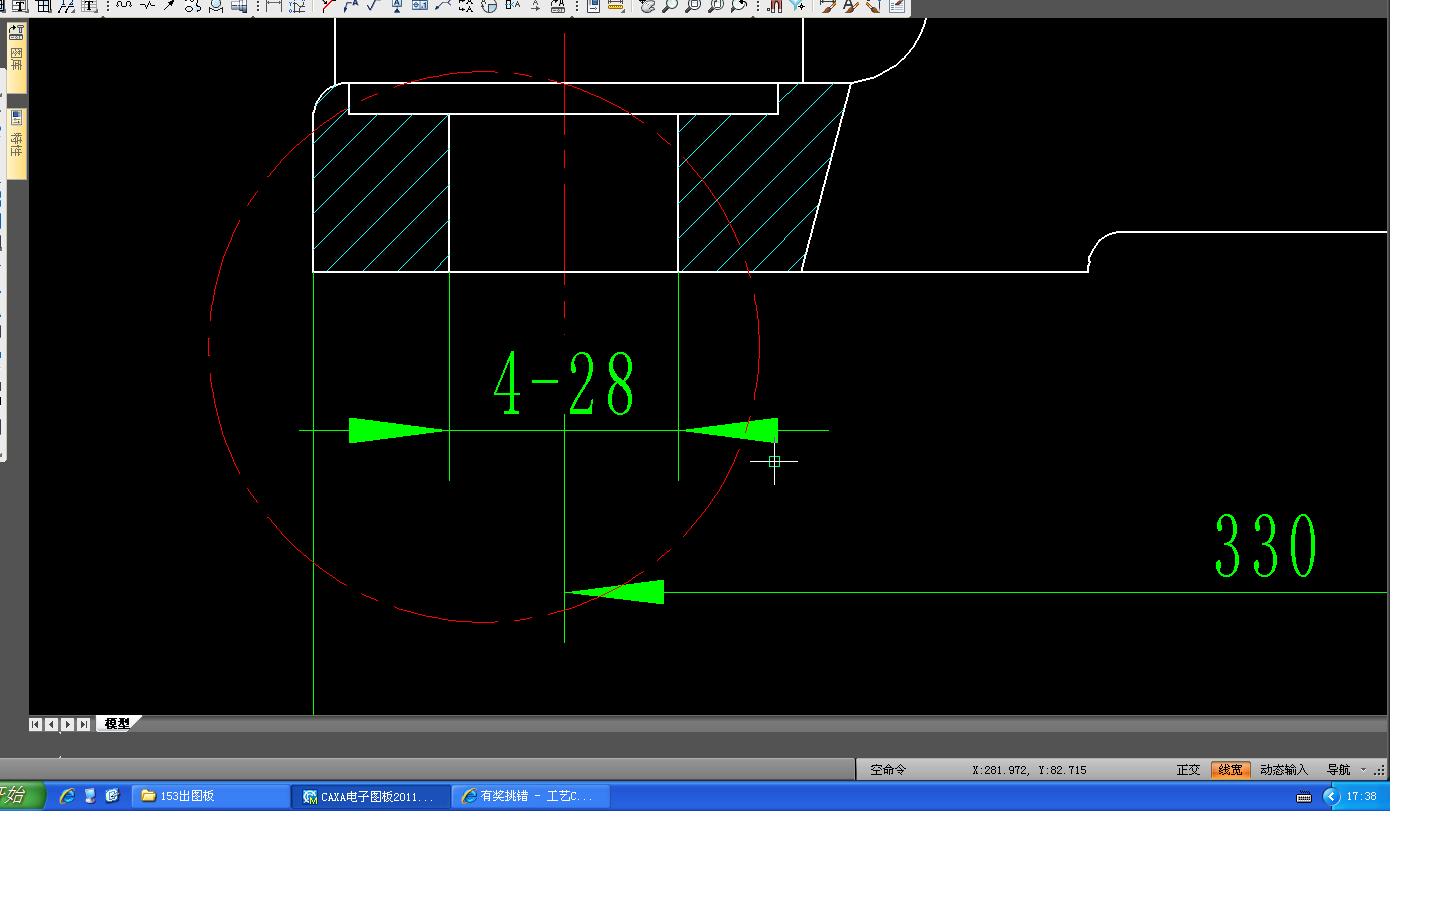Image resolution: width=1440 pixels, height=900 pixels.
Task: Switch to the 模型 model tab
Action: [x=117, y=724]
